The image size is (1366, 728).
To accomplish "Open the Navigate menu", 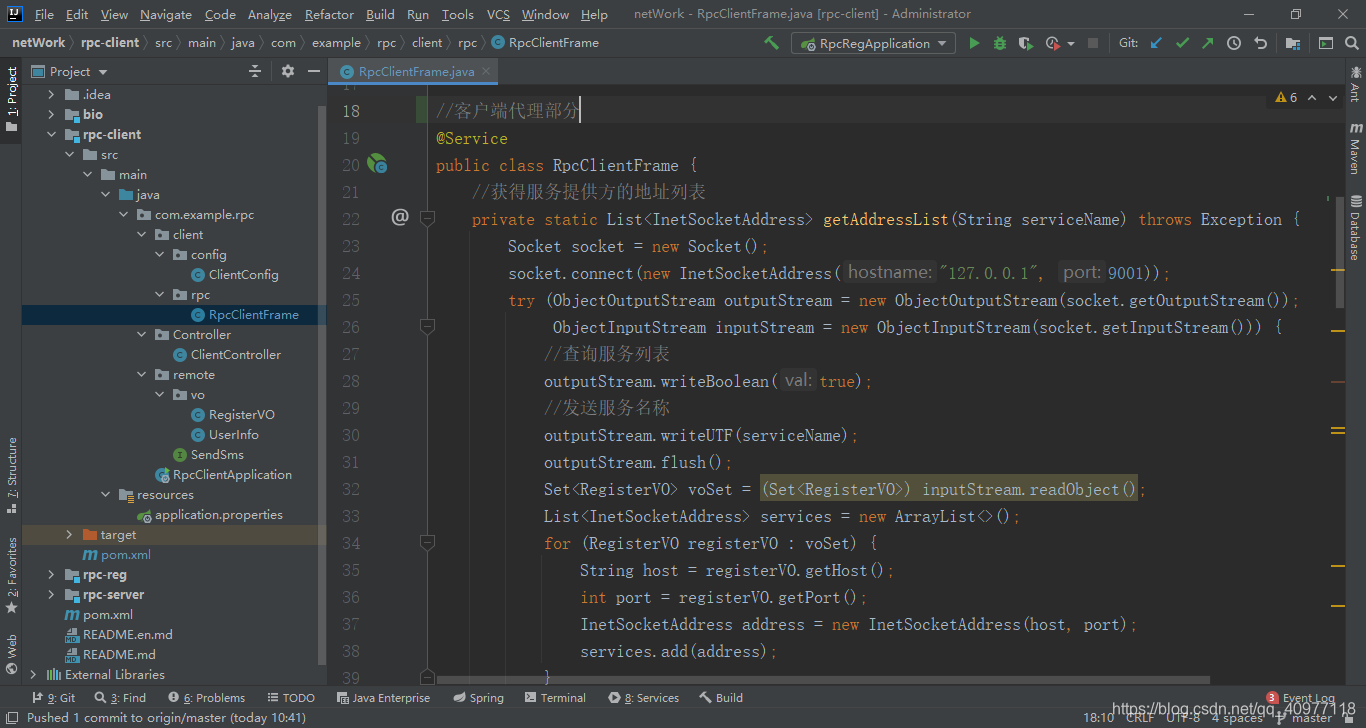I will pyautogui.click(x=166, y=14).
